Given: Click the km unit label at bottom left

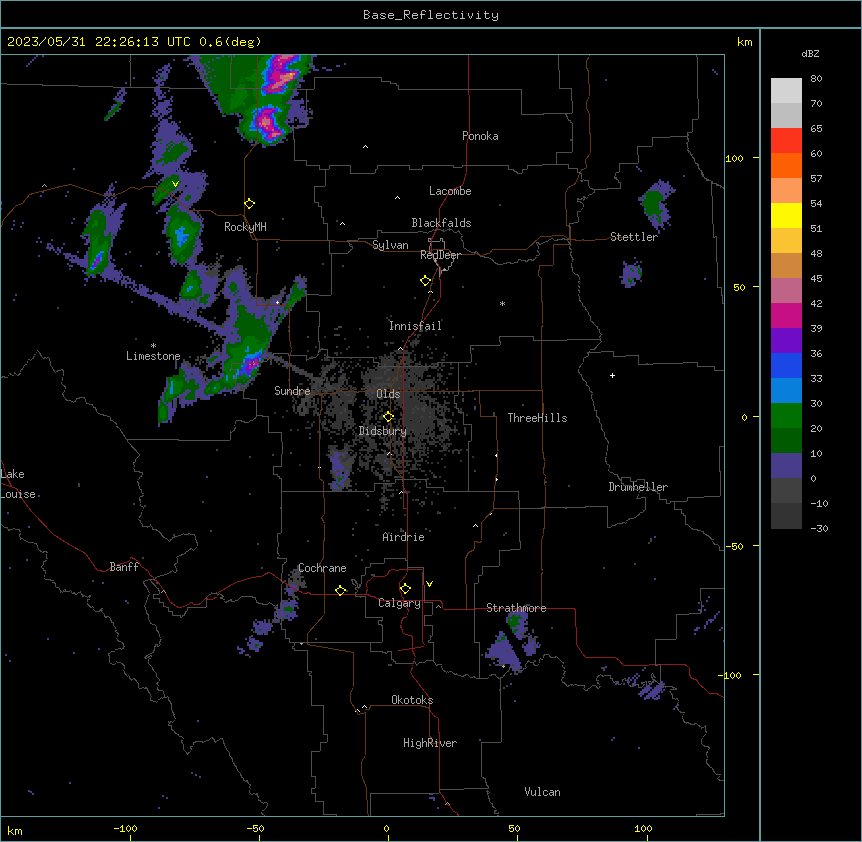Looking at the screenshot, I should pos(14,830).
